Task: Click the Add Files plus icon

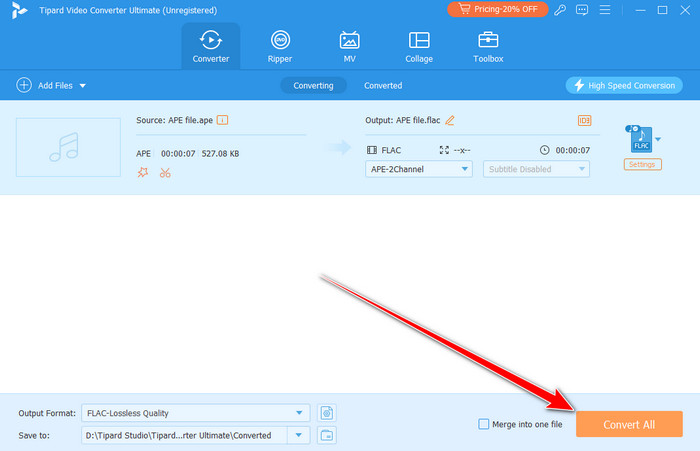Action: click(24, 85)
